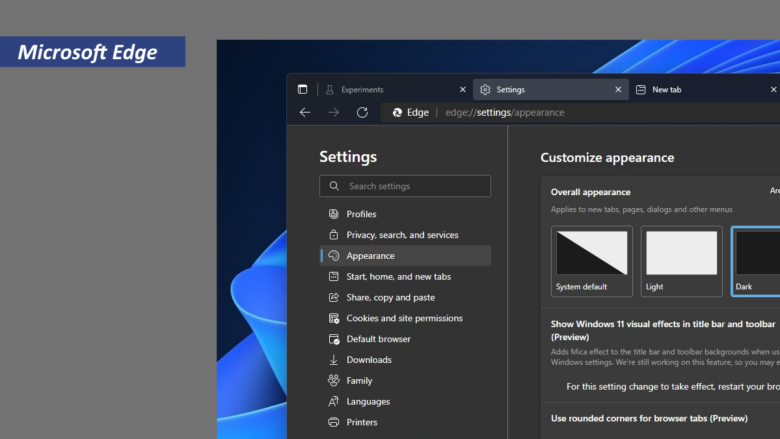Open the Printers settings section
The width and height of the screenshot is (780, 439).
click(405, 422)
